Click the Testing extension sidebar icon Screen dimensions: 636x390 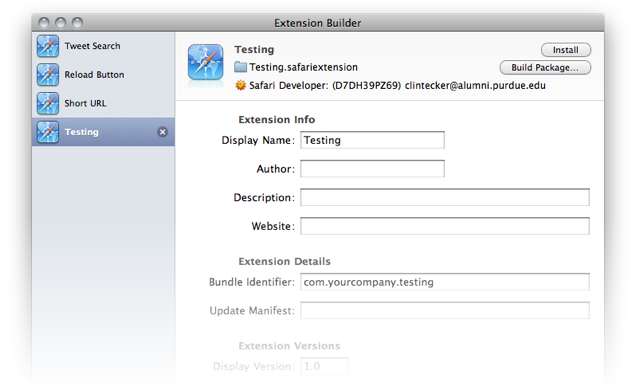click(x=47, y=132)
